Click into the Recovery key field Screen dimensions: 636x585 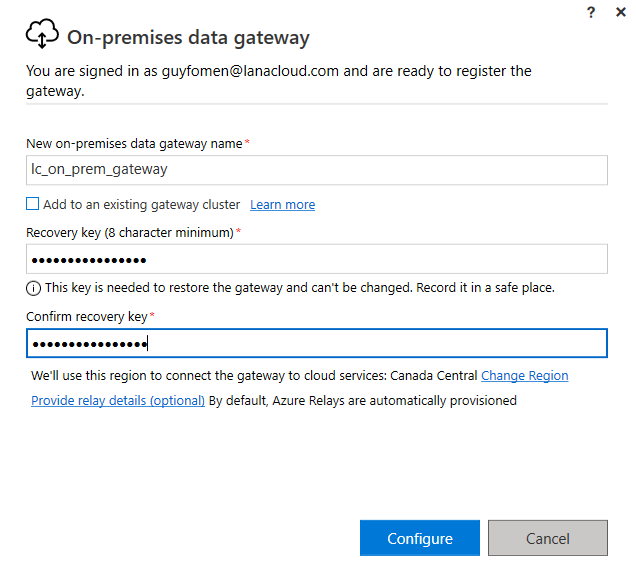[317, 259]
